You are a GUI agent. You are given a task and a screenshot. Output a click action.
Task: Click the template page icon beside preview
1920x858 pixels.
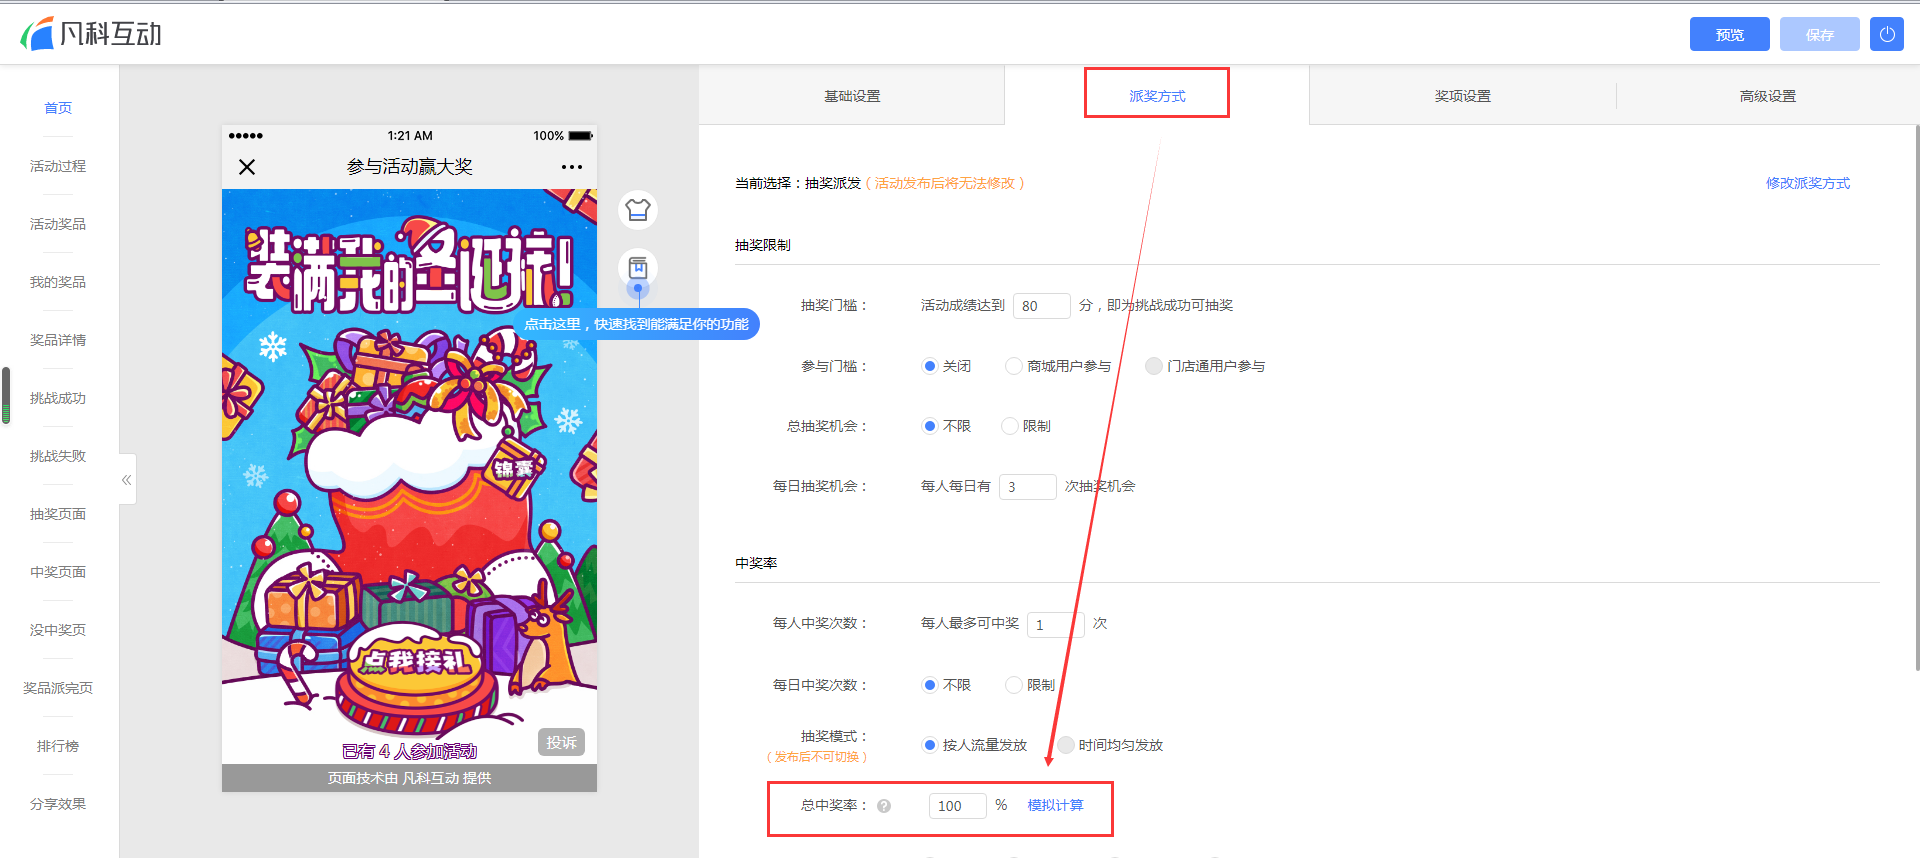coord(638,268)
